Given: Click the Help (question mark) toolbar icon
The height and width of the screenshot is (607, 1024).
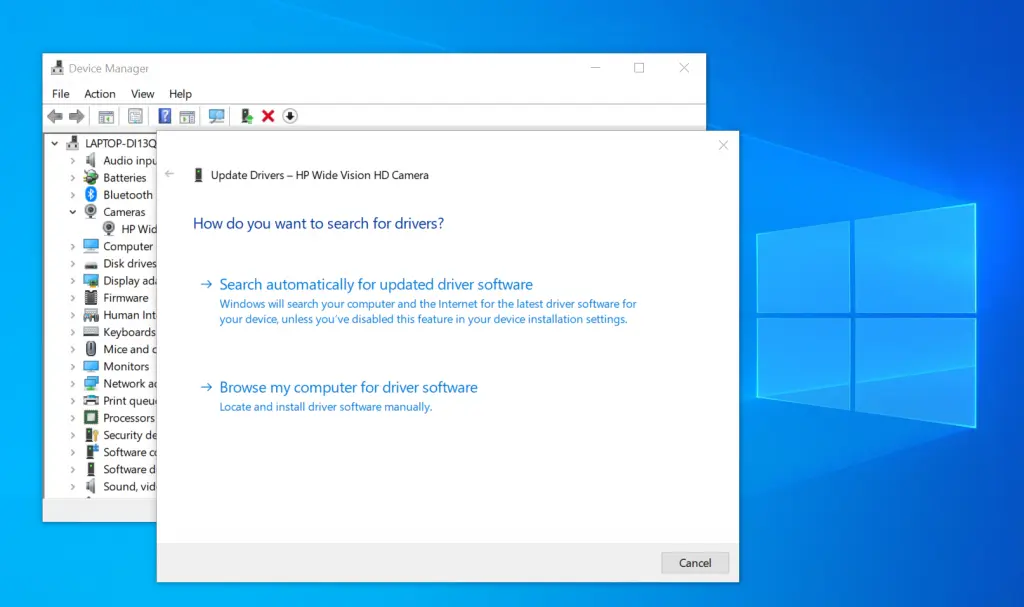Looking at the screenshot, I should click(165, 116).
